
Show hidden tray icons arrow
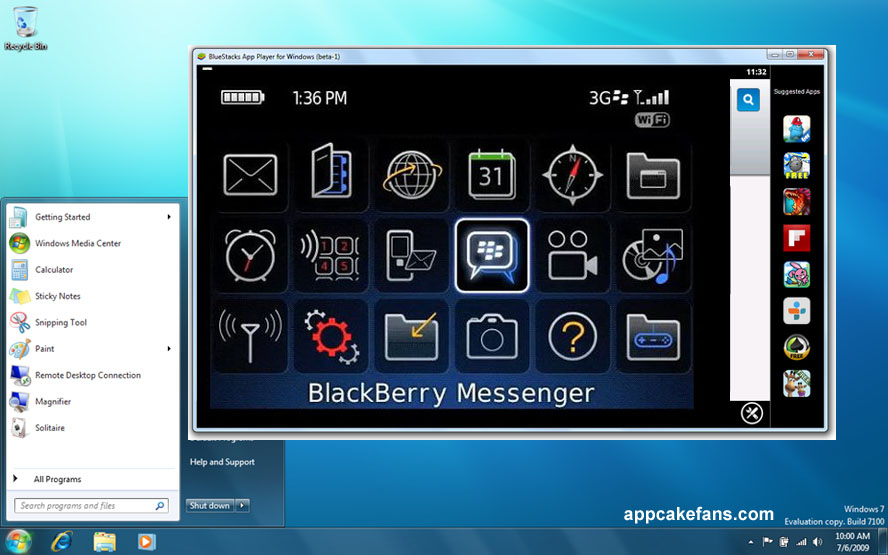click(751, 543)
